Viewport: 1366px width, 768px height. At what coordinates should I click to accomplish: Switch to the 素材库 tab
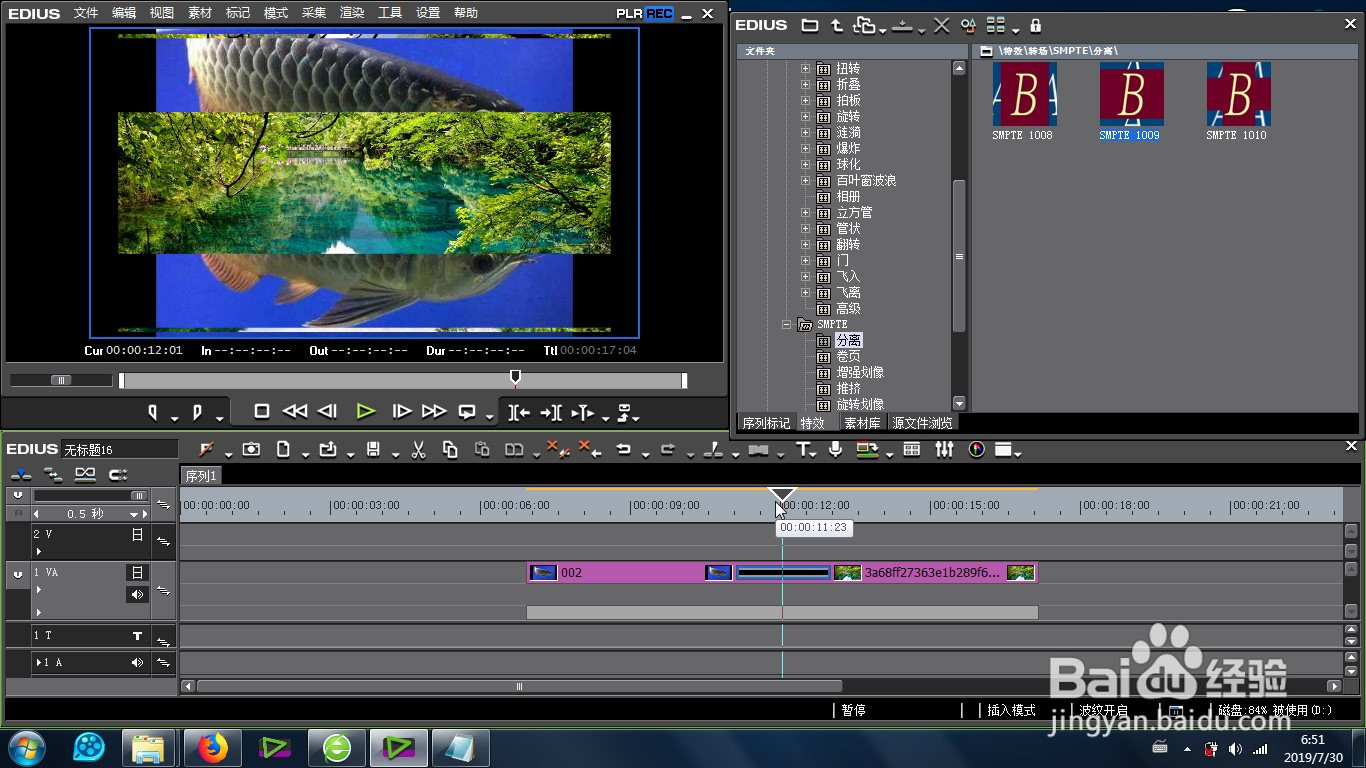(x=863, y=423)
